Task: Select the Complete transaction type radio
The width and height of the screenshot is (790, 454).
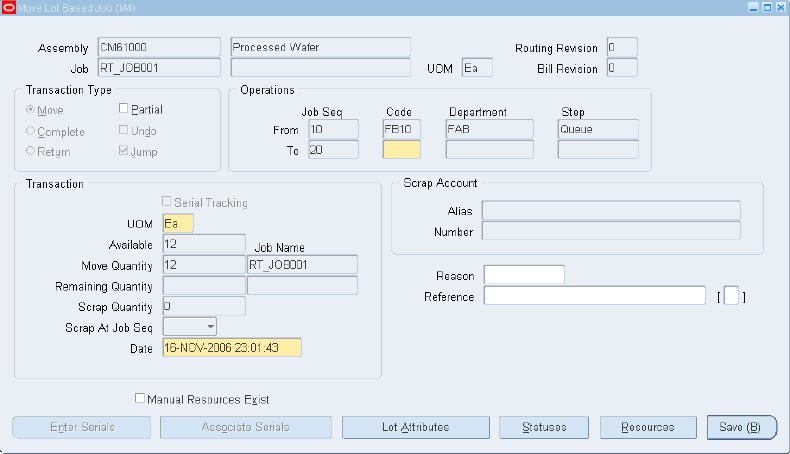Action: 30,131
